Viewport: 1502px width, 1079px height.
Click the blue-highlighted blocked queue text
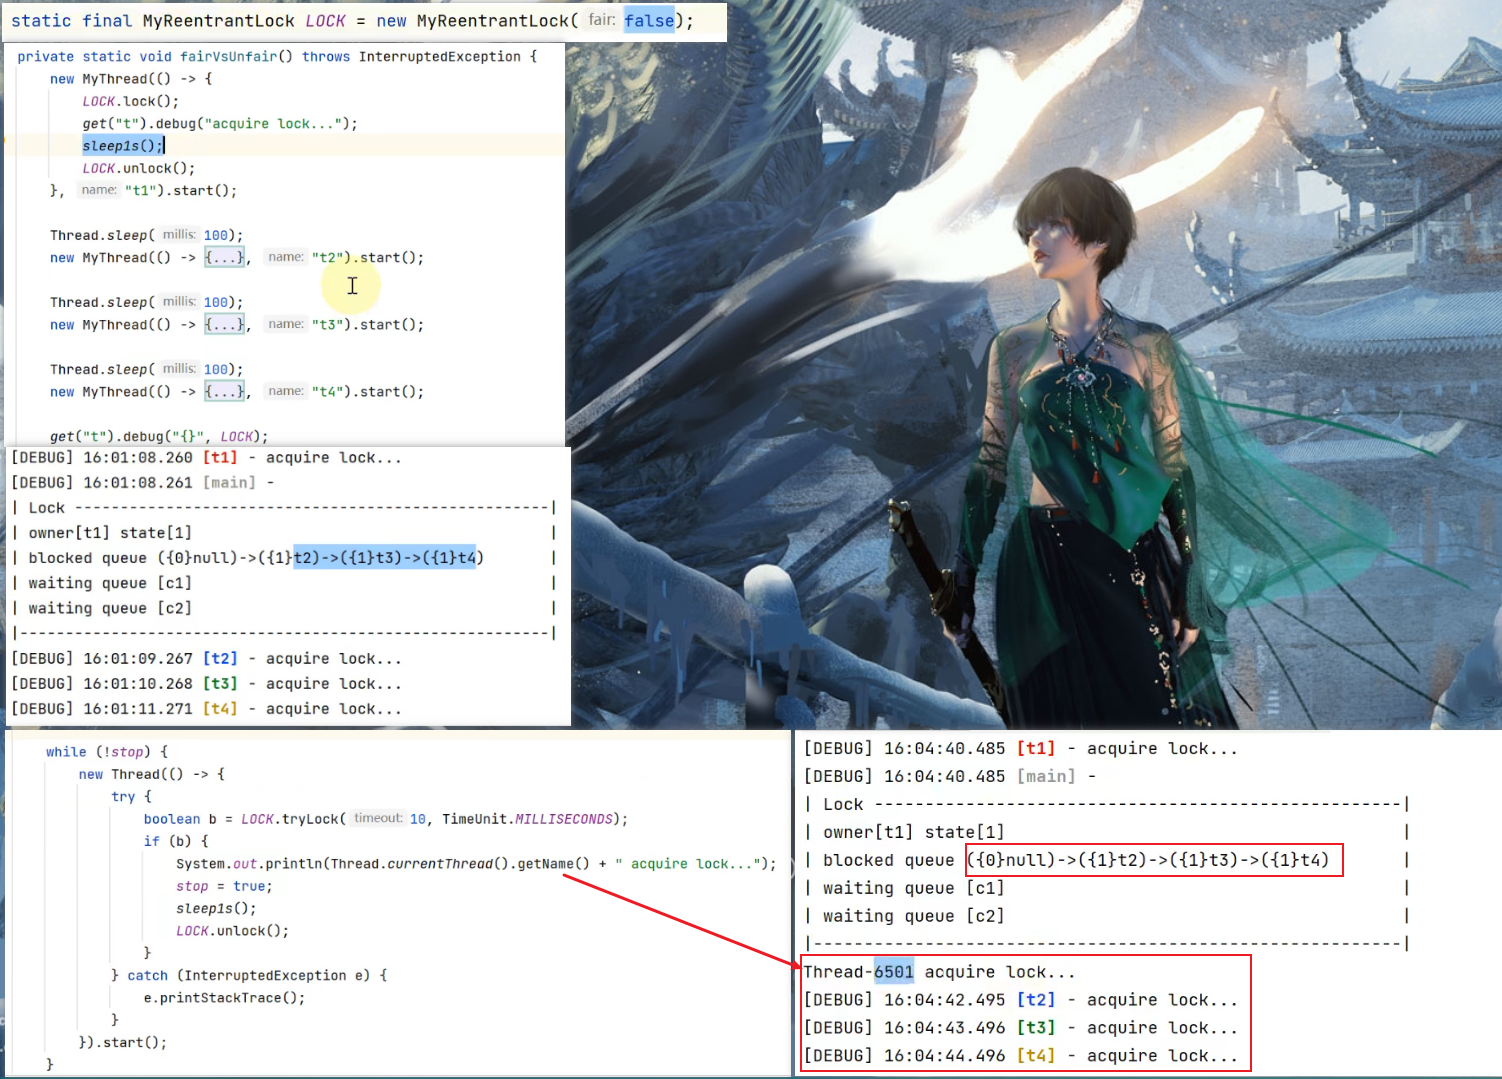pyautogui.click(x=388, y=558)
